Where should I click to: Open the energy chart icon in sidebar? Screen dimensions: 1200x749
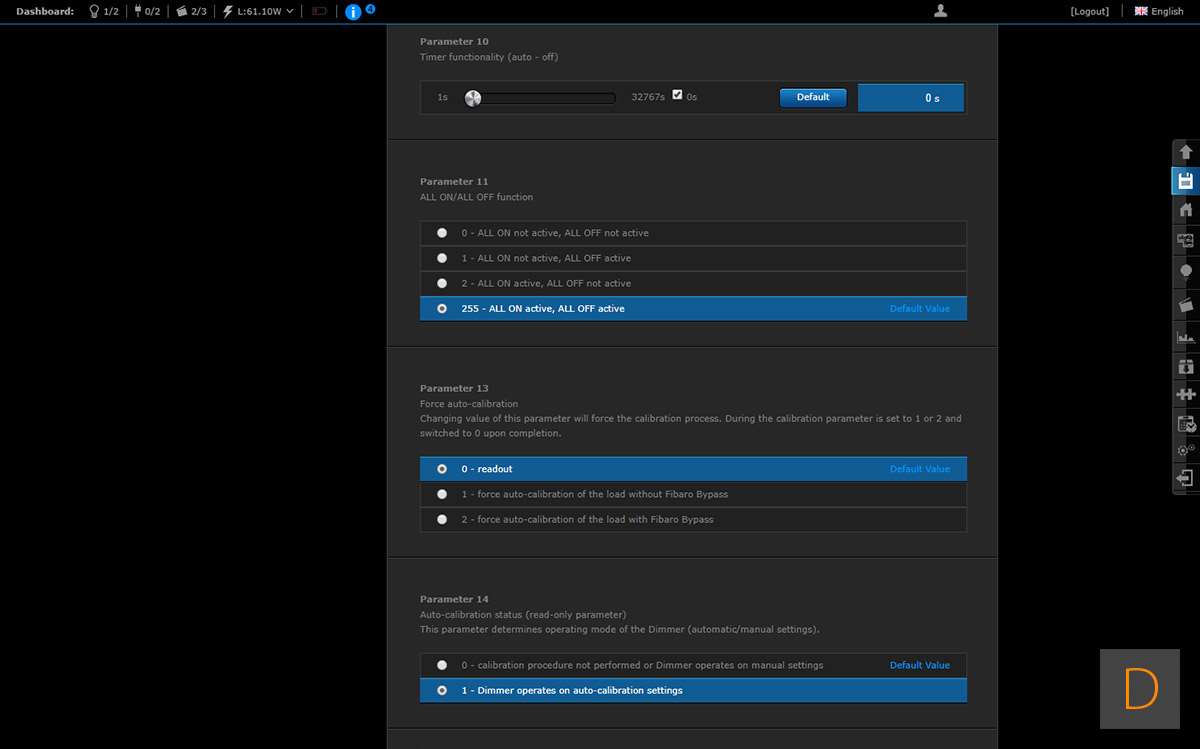[1185, 338]
